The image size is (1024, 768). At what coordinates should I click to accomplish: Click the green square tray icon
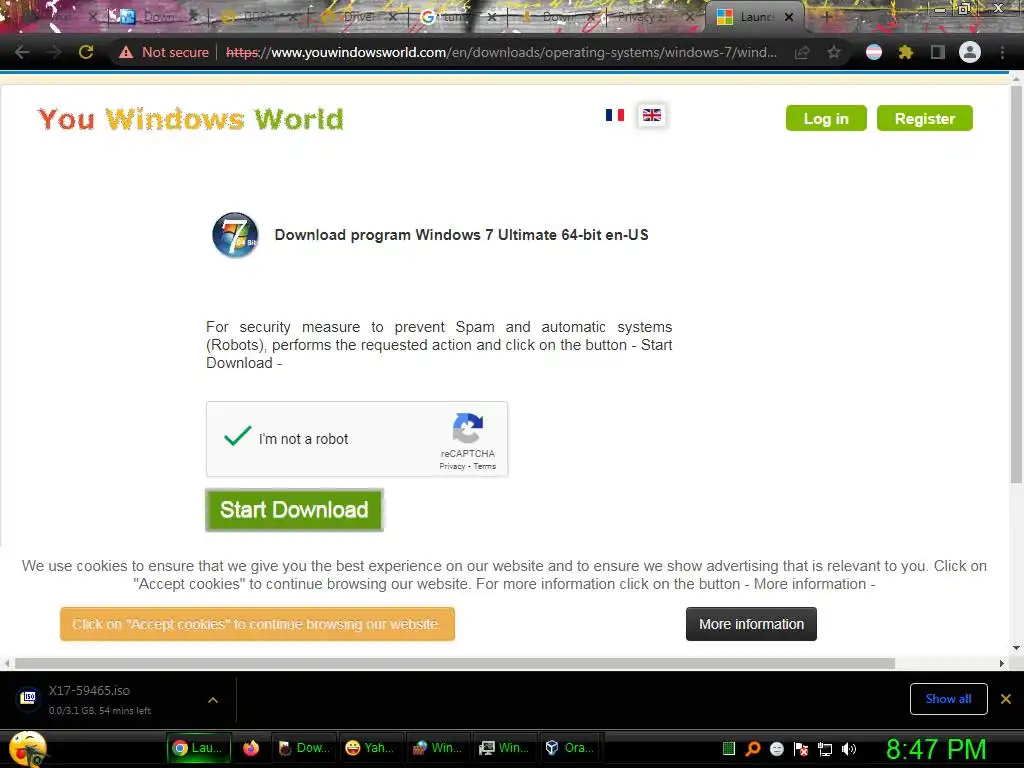(729, 748)
